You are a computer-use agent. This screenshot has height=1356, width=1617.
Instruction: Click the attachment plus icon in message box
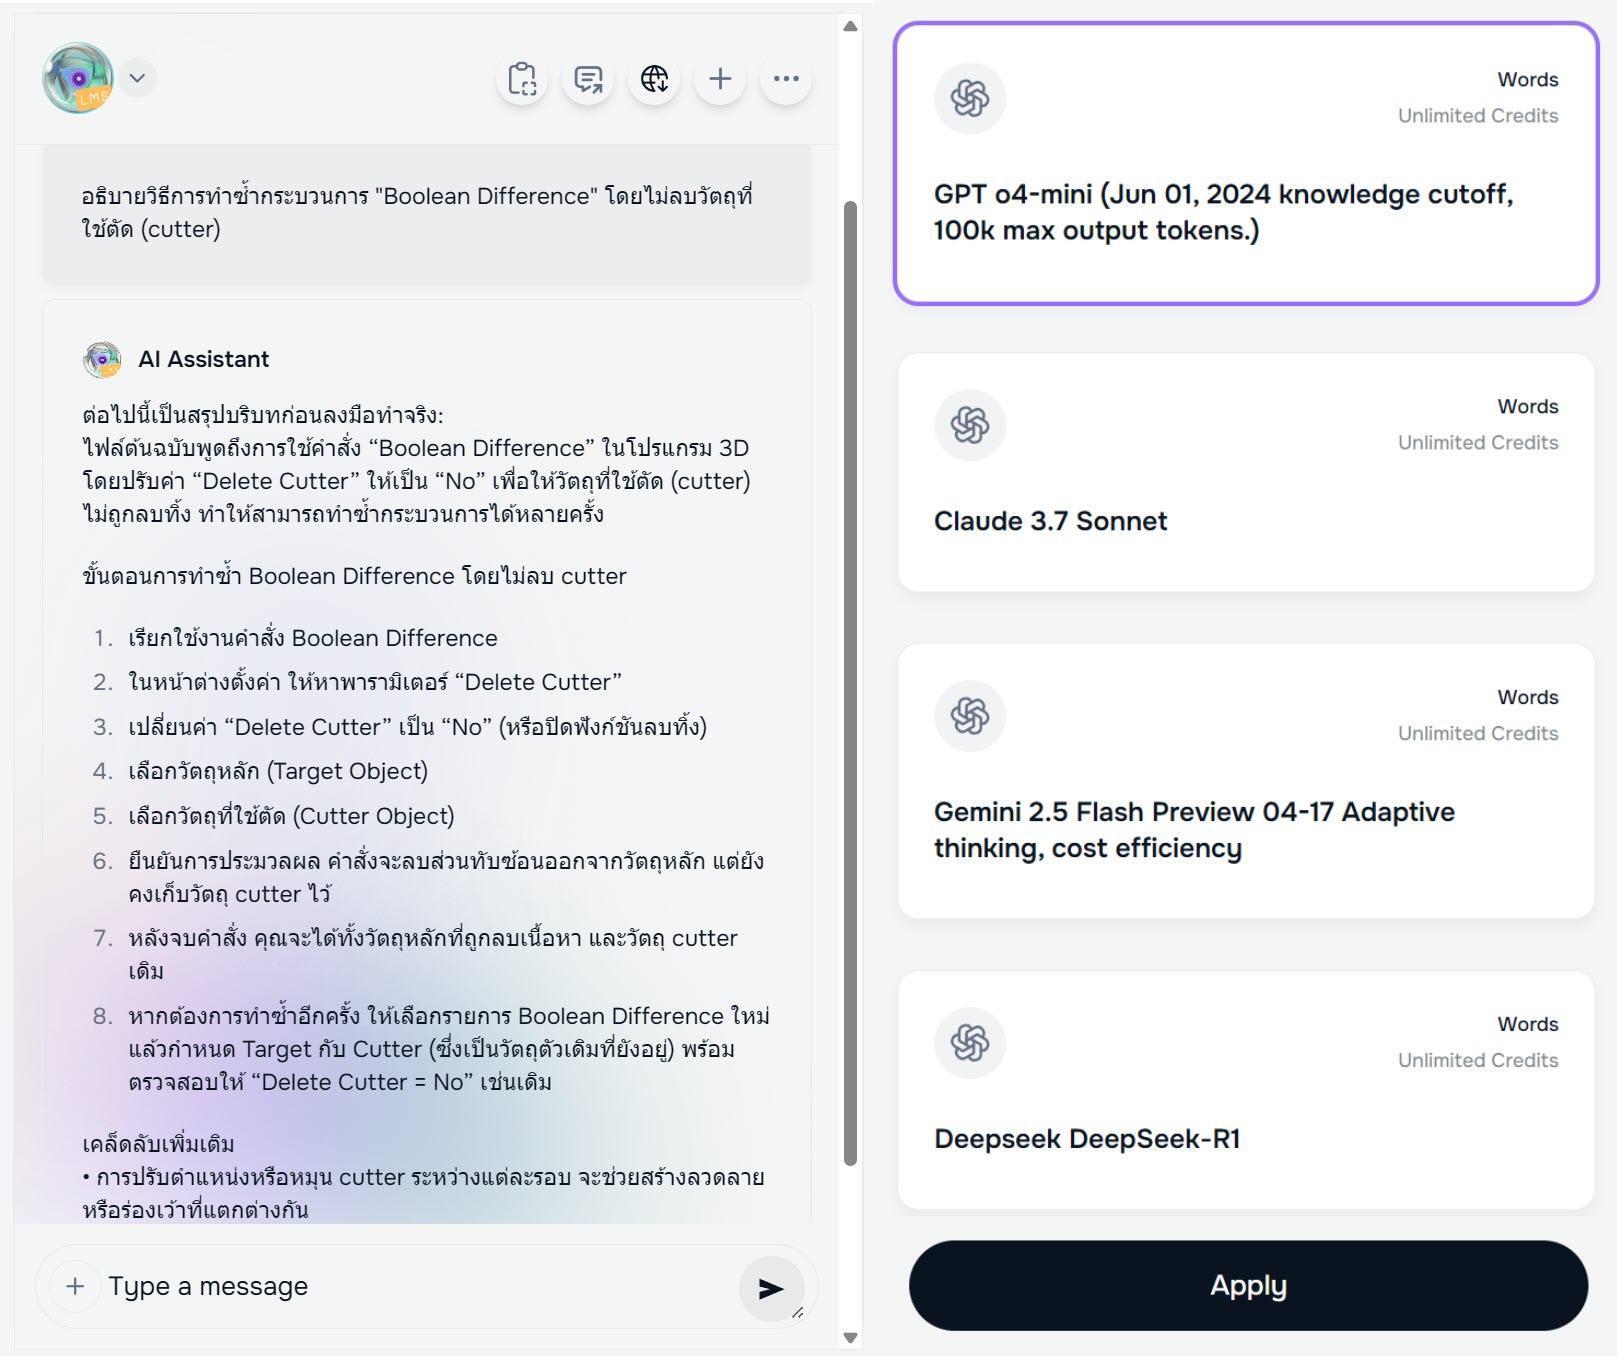click(75, 1287)
